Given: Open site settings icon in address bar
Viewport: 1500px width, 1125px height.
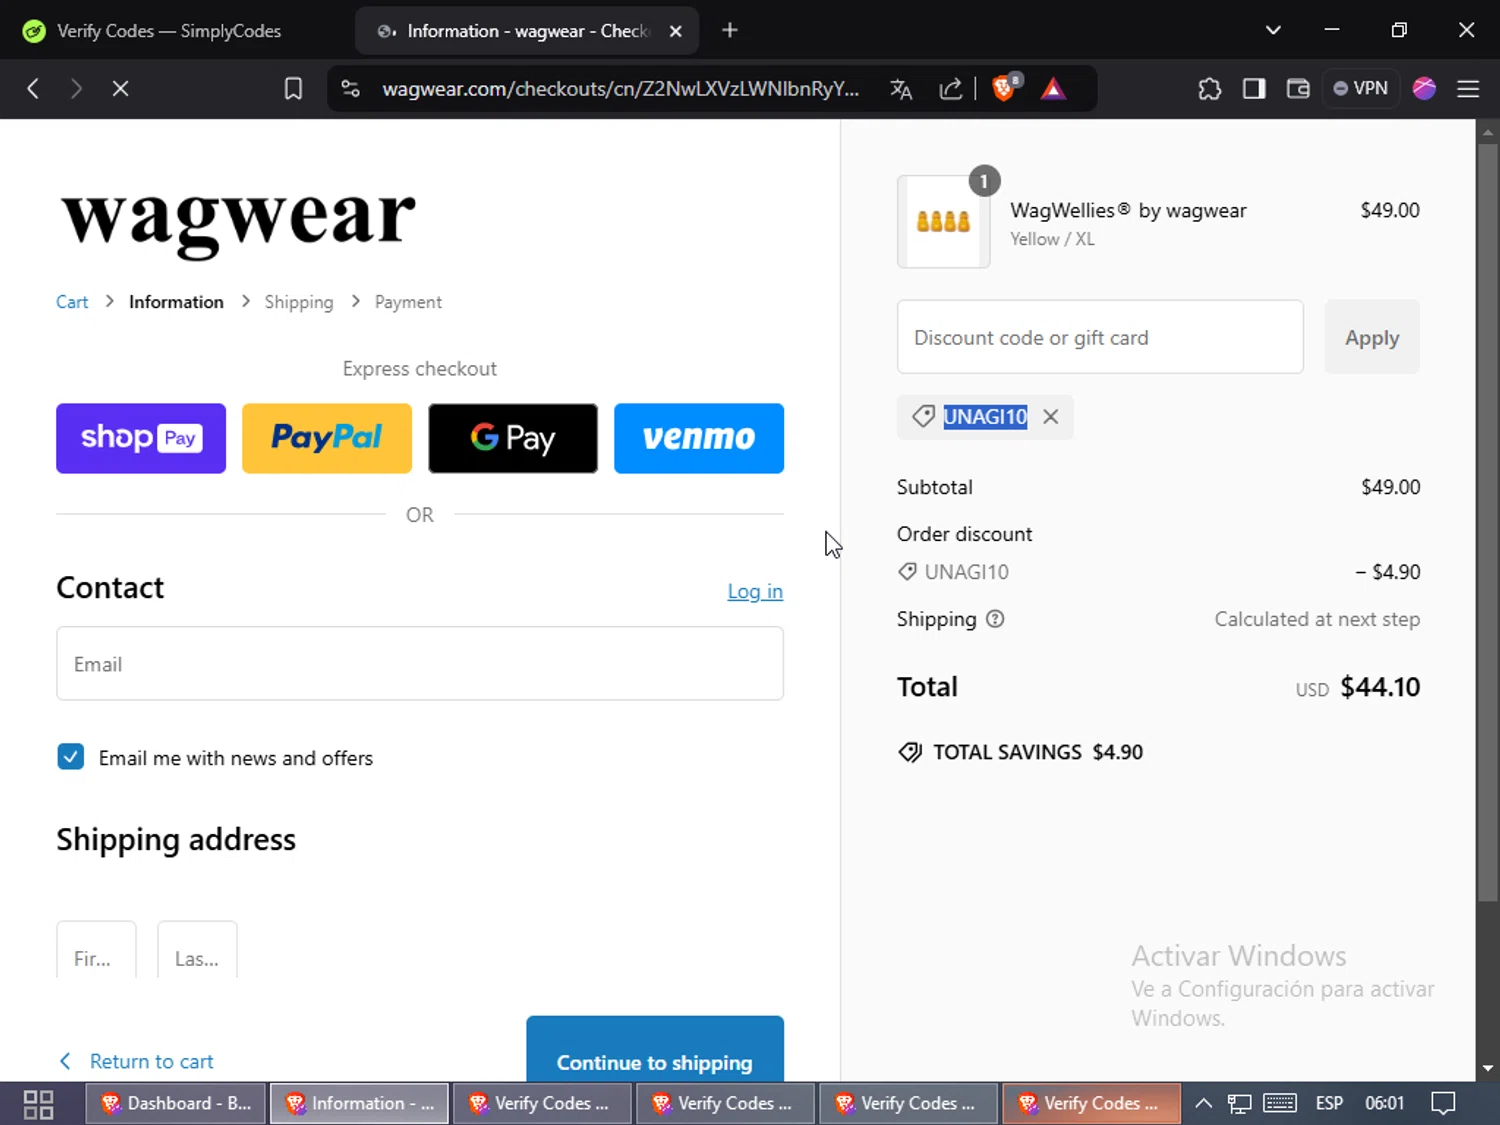Looking at the screenshot, I should click(x=350, y=89).
